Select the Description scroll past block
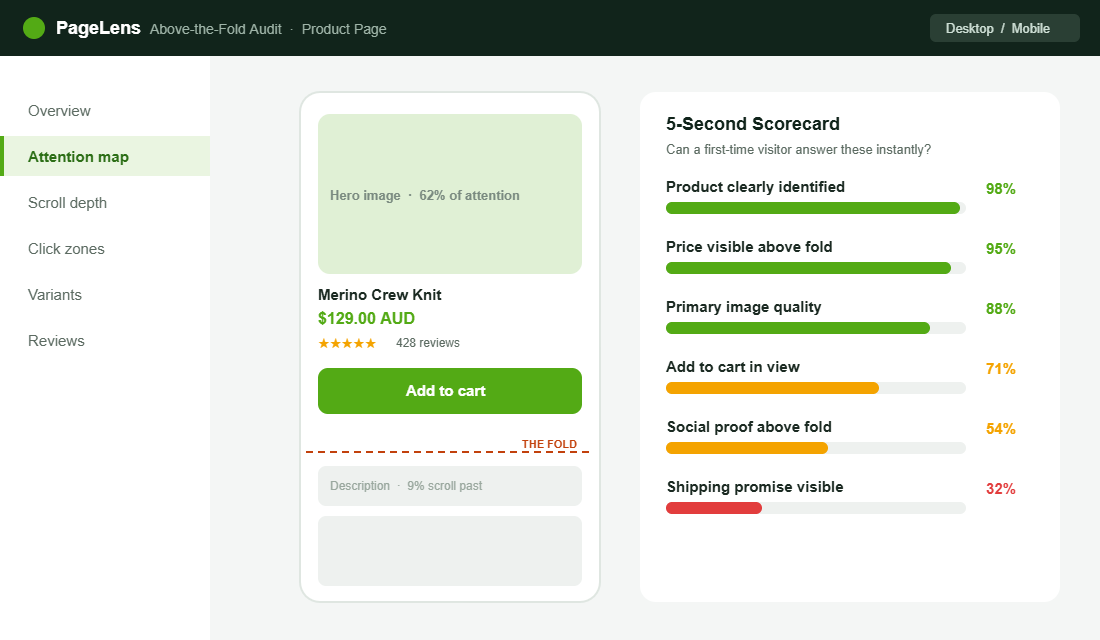Image resolution: width=1100 pixels, height=640 pixels. [450, 486]
